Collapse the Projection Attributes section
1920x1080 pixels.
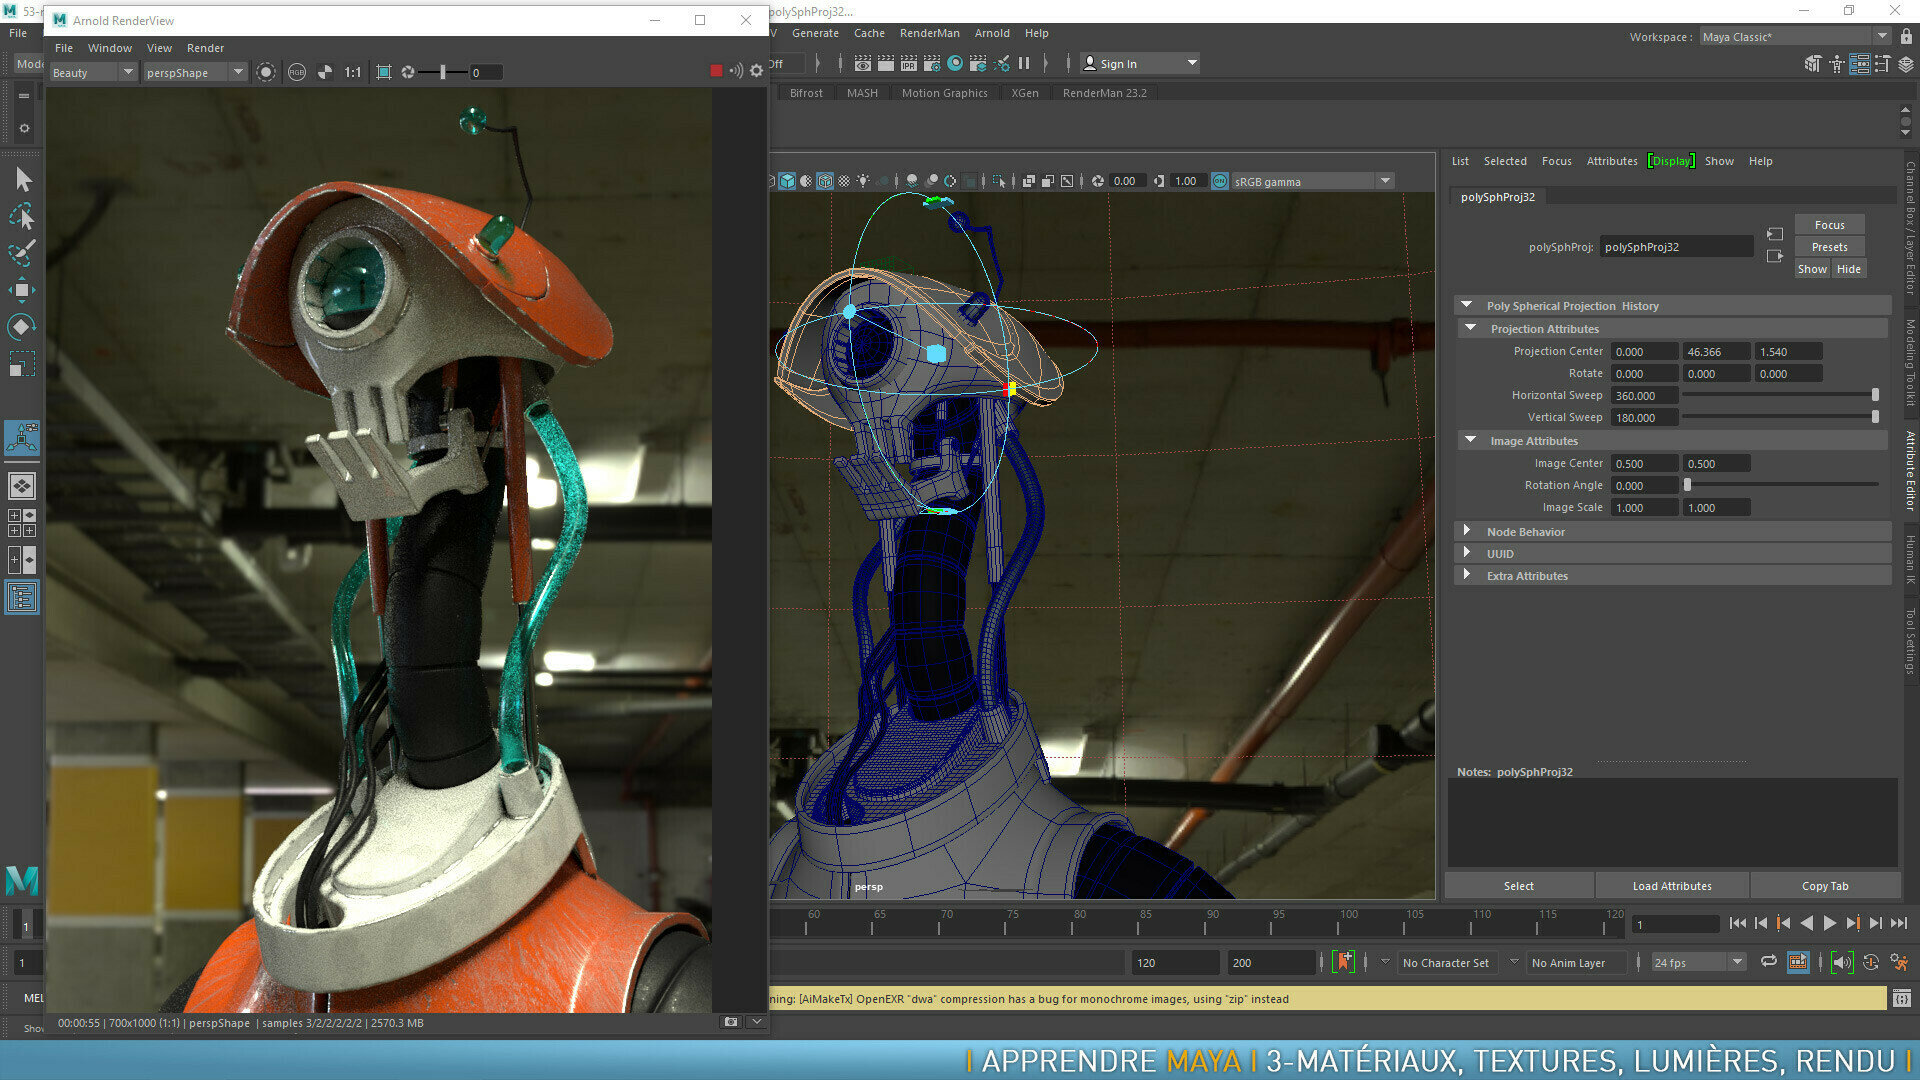1470,328
